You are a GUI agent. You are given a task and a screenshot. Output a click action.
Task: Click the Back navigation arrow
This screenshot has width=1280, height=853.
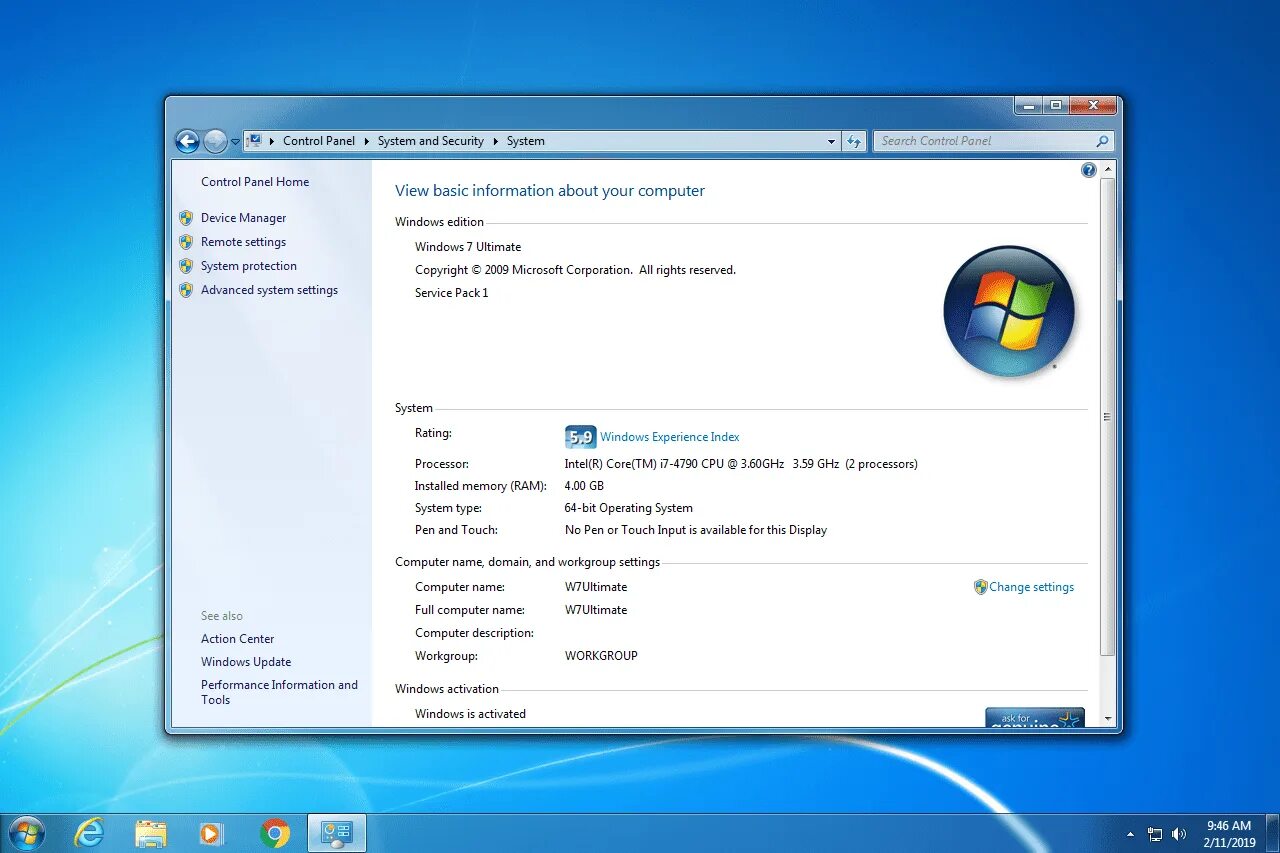click(x=187, y=142)
